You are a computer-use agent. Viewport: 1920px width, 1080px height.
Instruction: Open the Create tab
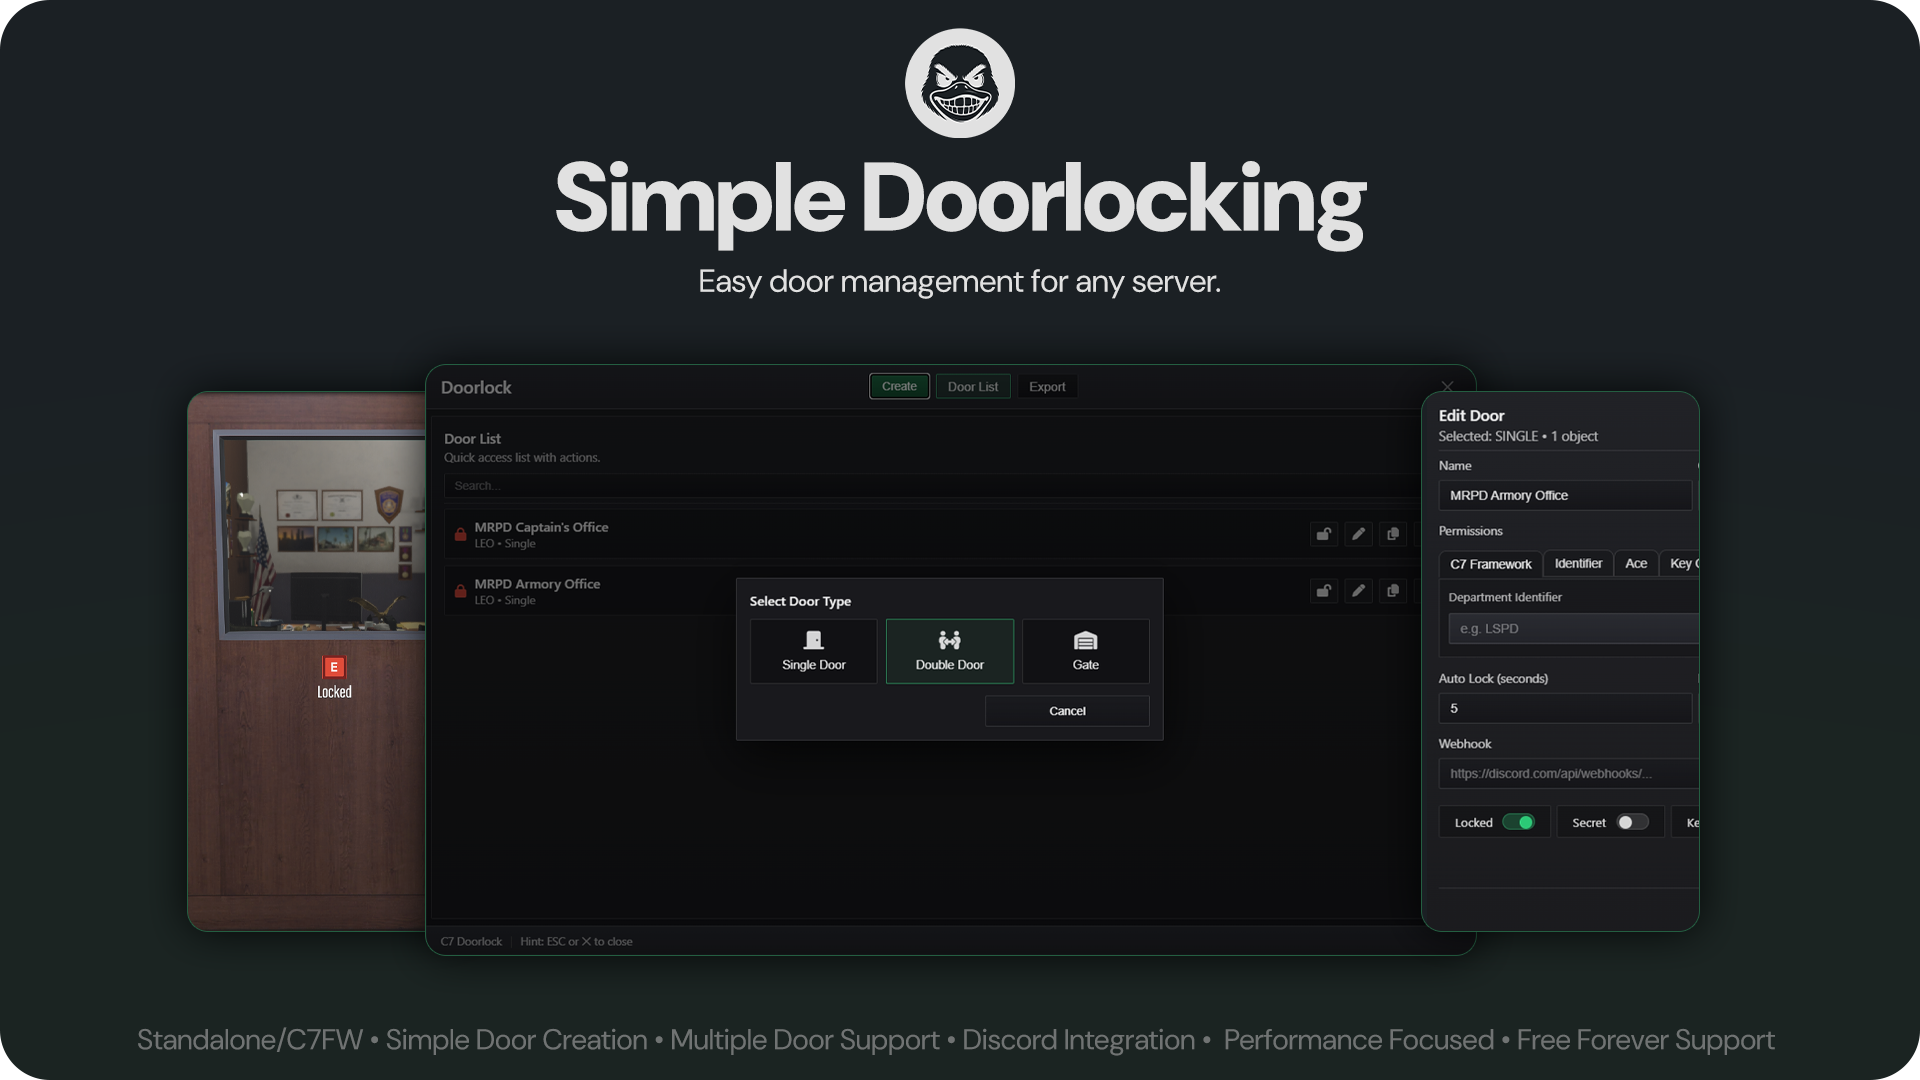[x=899, y=386]
